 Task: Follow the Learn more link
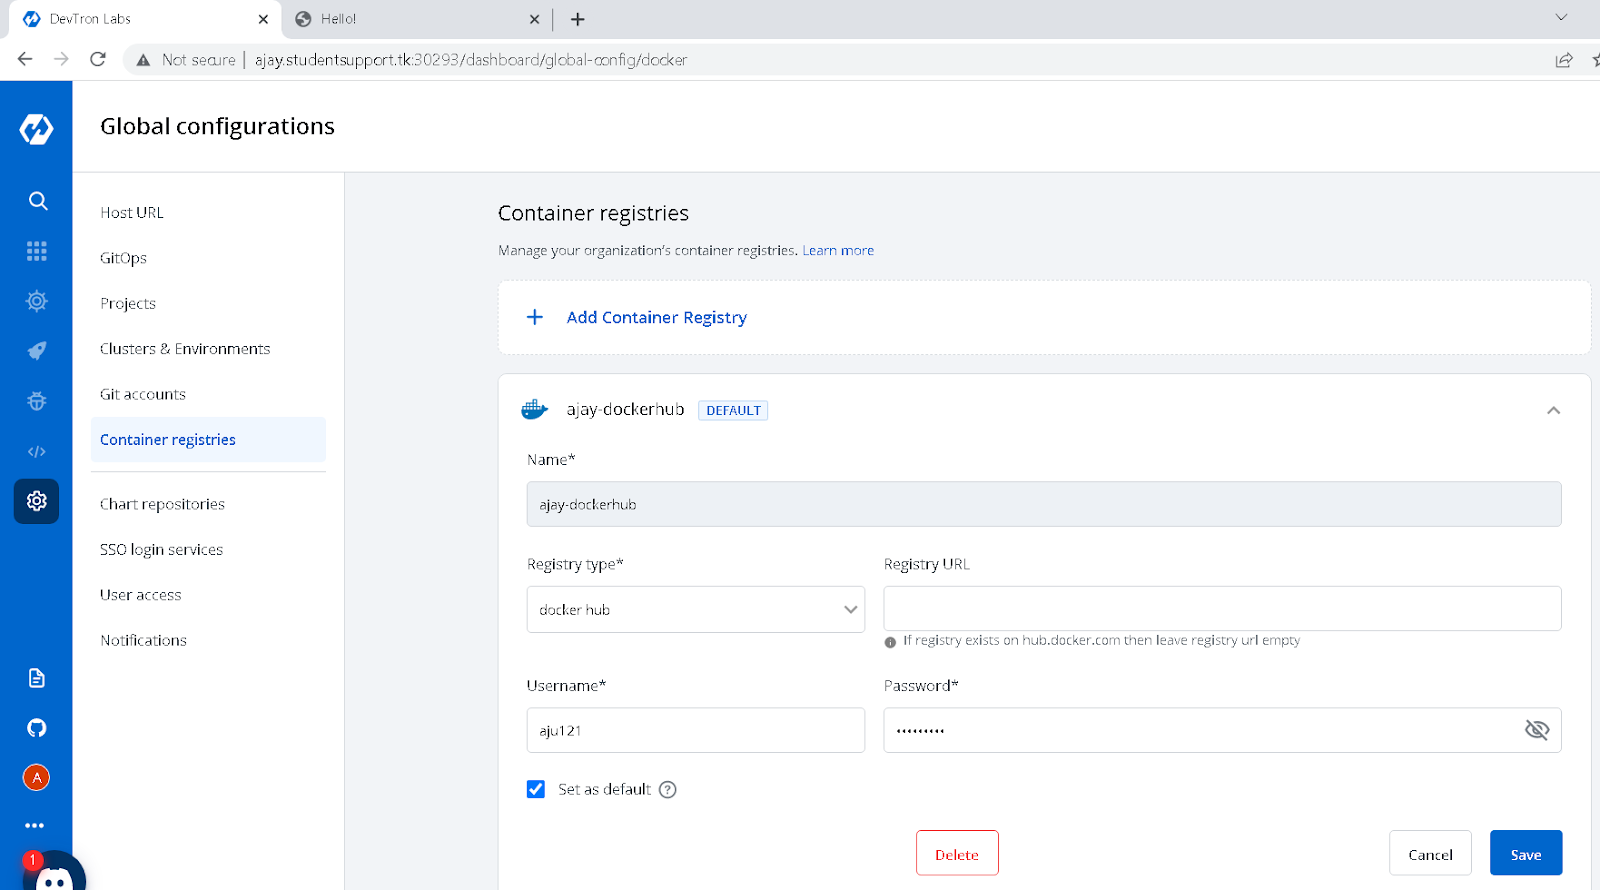(838, 251)
